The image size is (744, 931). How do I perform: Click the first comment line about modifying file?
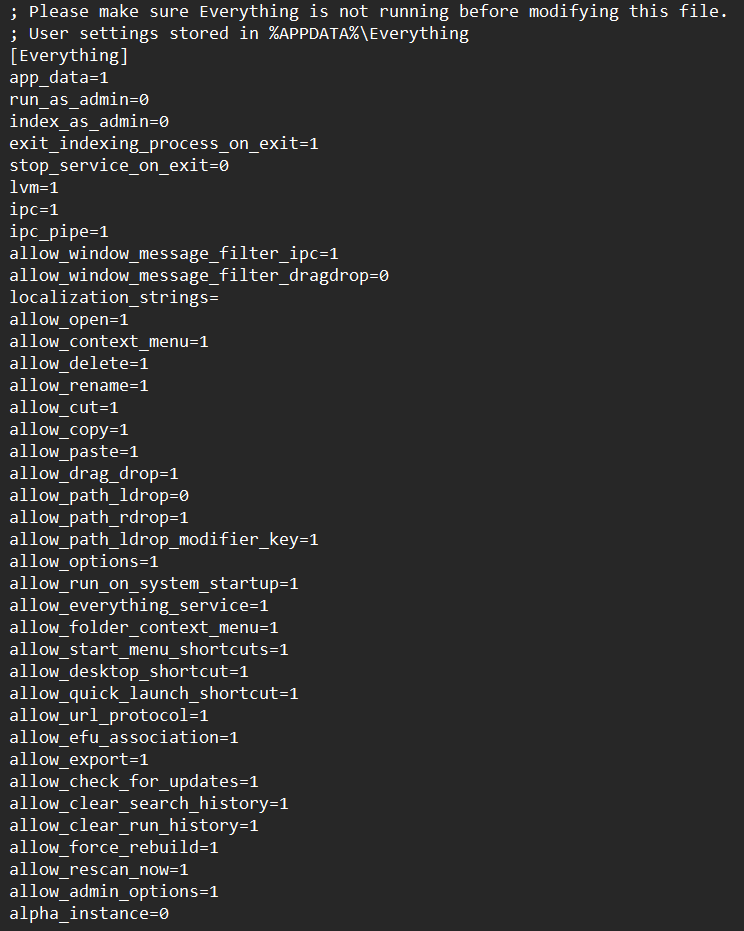point(369,12)
